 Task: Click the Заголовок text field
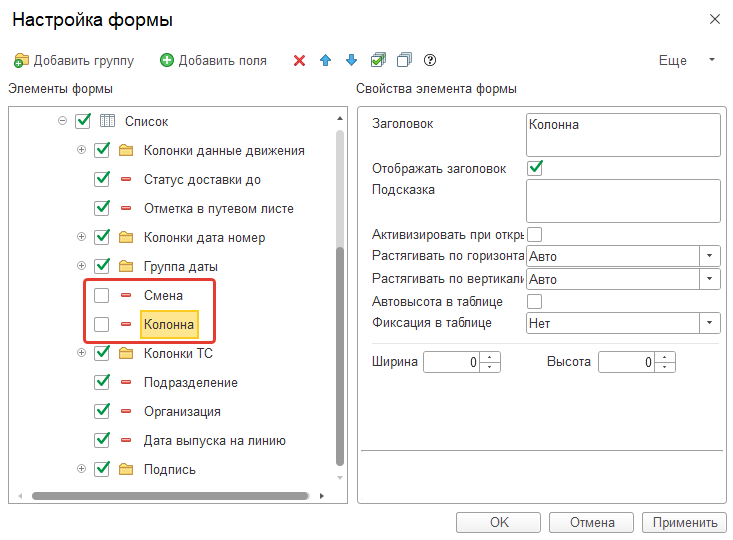(x=623, y=135)
